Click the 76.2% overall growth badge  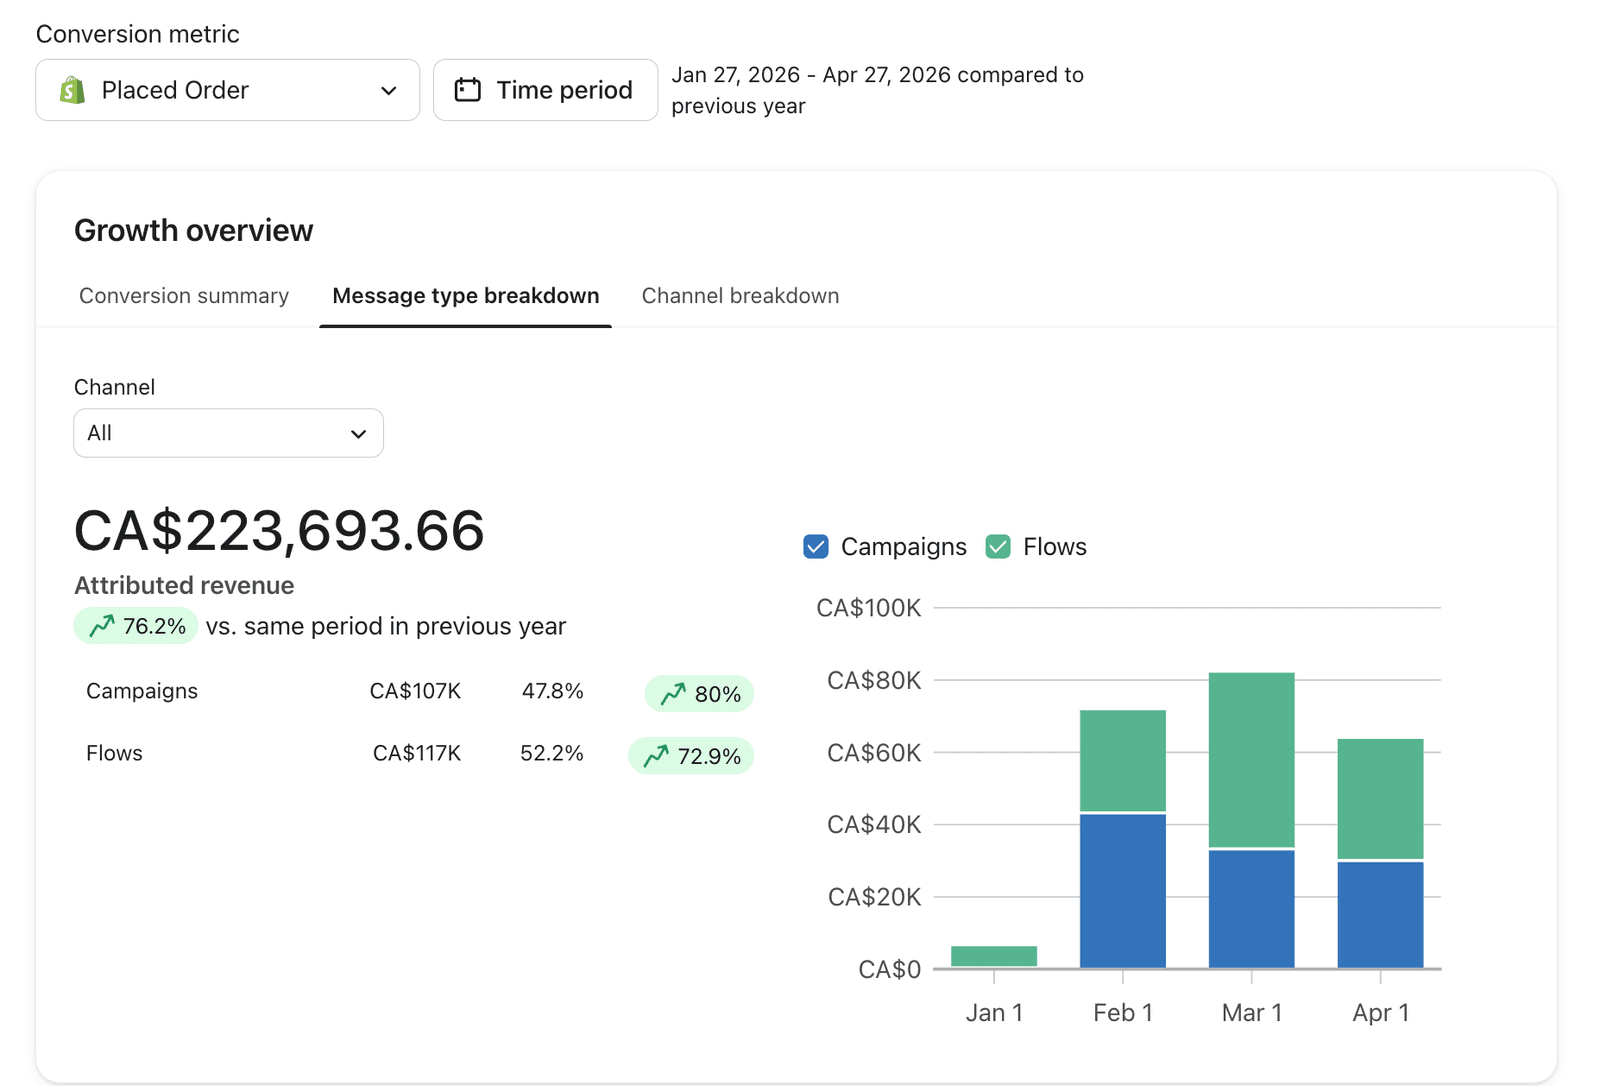pyautogui.click(x=136, y=626)
